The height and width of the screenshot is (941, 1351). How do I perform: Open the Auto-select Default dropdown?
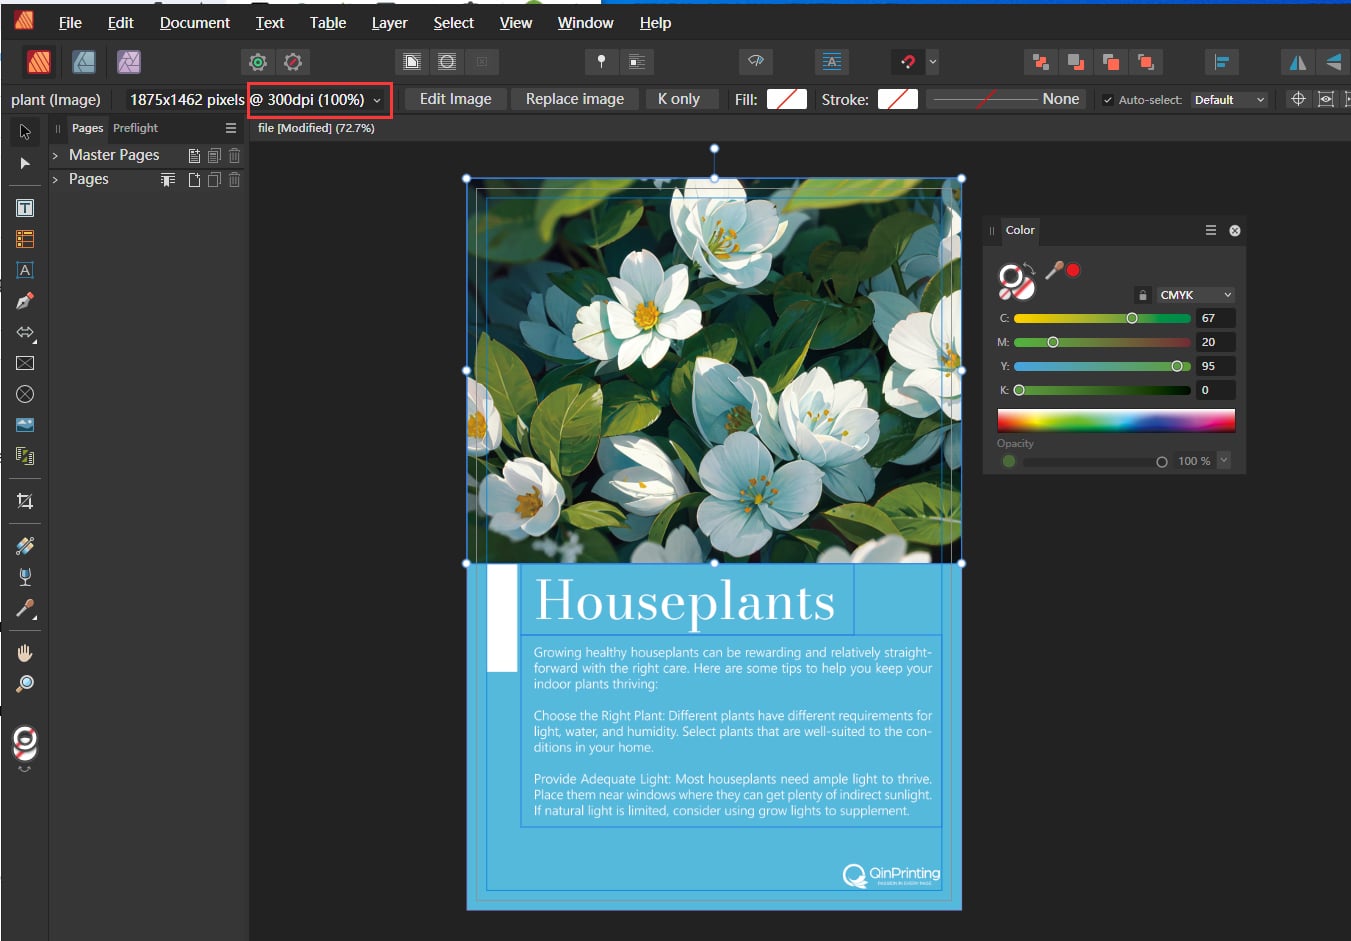(x=1230, y=100)
